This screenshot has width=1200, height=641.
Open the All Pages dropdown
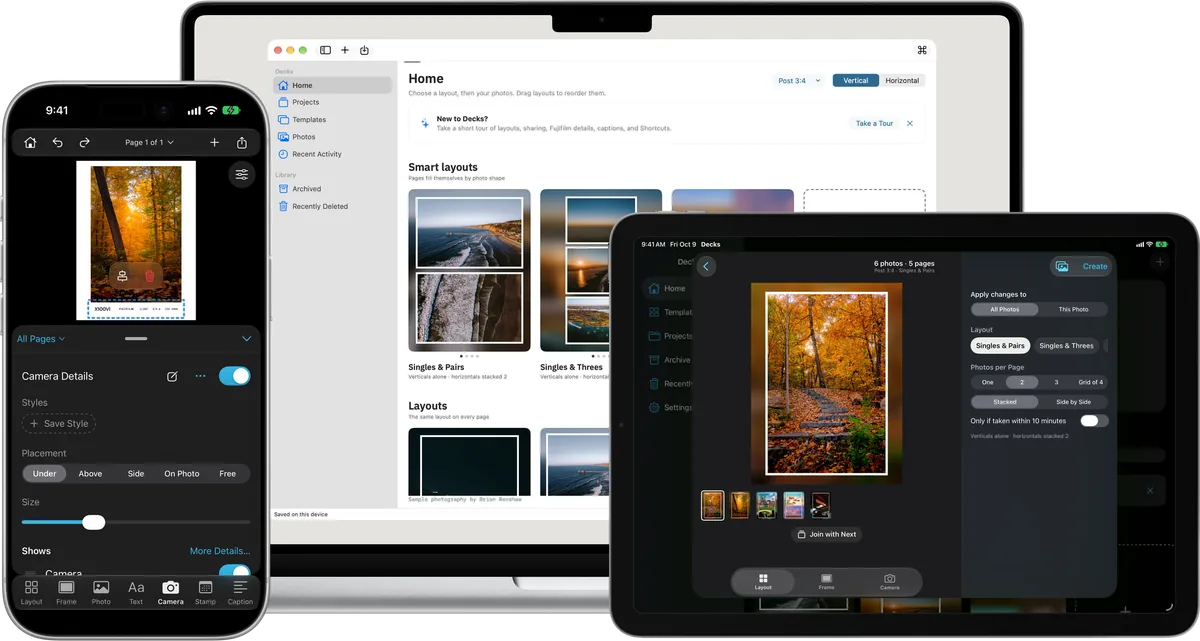[x=40, y=339]
